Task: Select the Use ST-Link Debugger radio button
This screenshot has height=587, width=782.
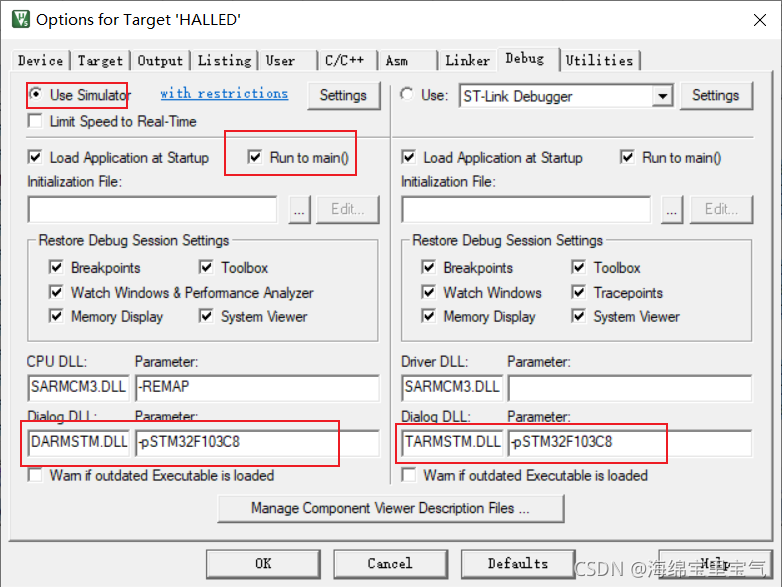Action: point(407,94)
